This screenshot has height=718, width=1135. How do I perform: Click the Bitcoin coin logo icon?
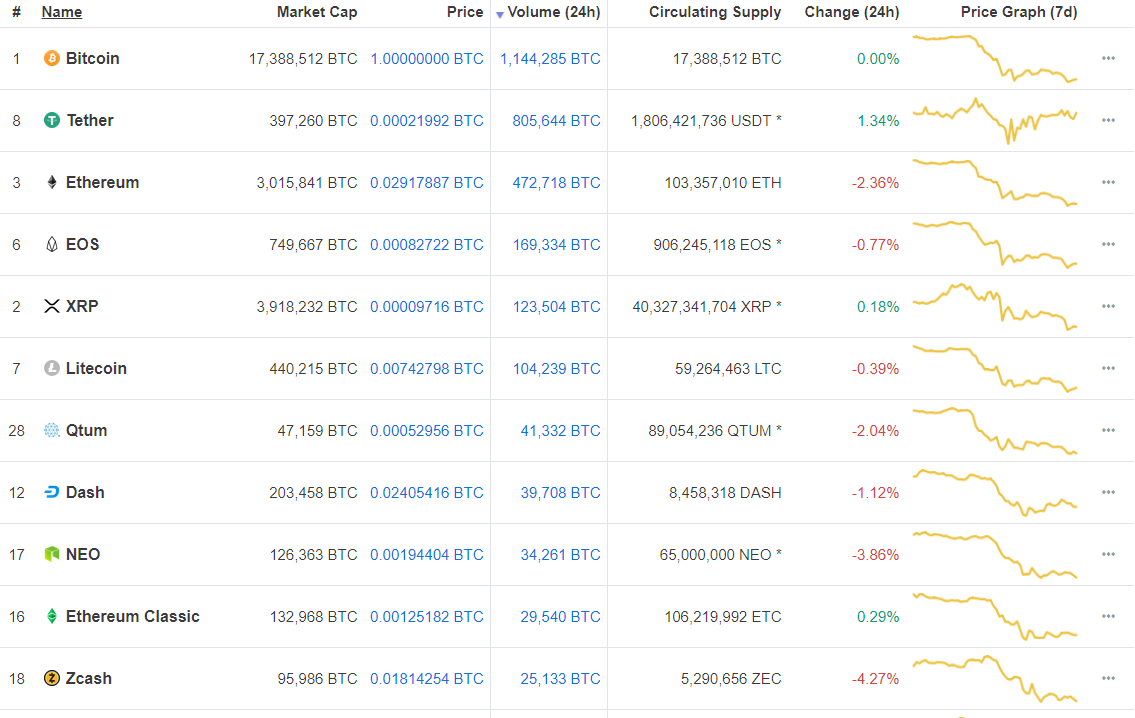click(x=52, y=59)
